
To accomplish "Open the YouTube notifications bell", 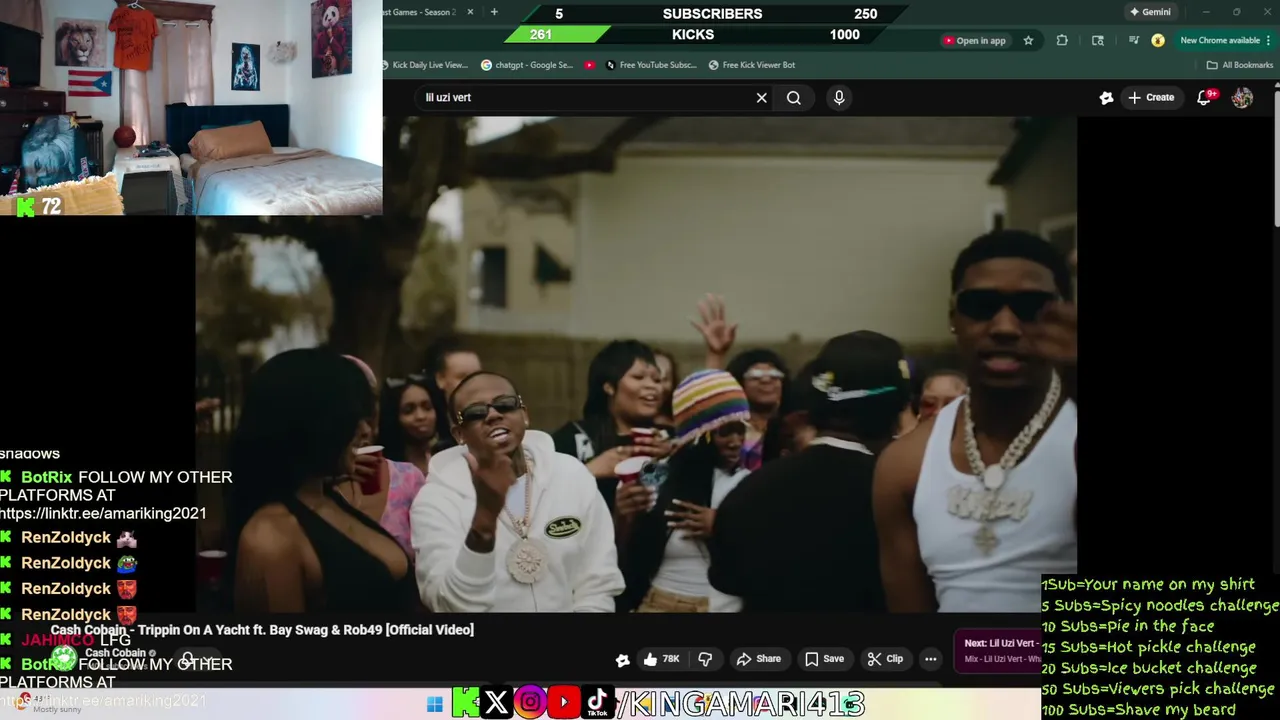I will (1205, 97).
